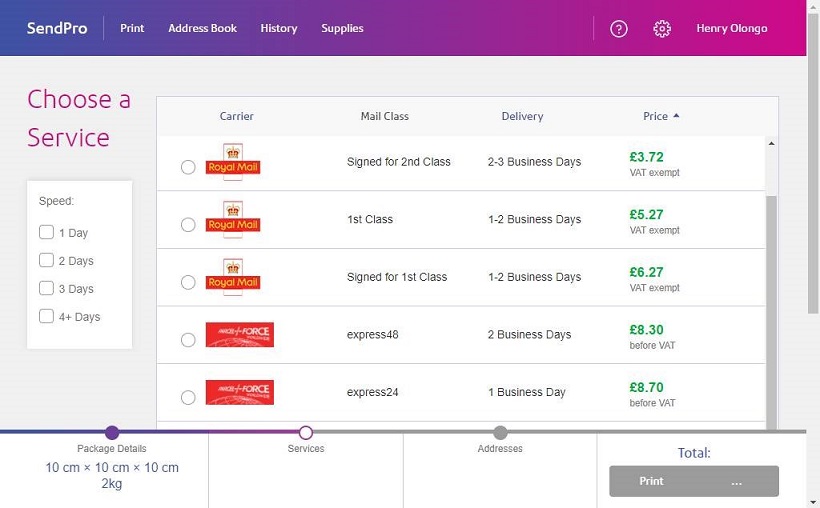Click the service list scroll up arrow
Screen dimensions: 820x508
[x=771, y=143]
